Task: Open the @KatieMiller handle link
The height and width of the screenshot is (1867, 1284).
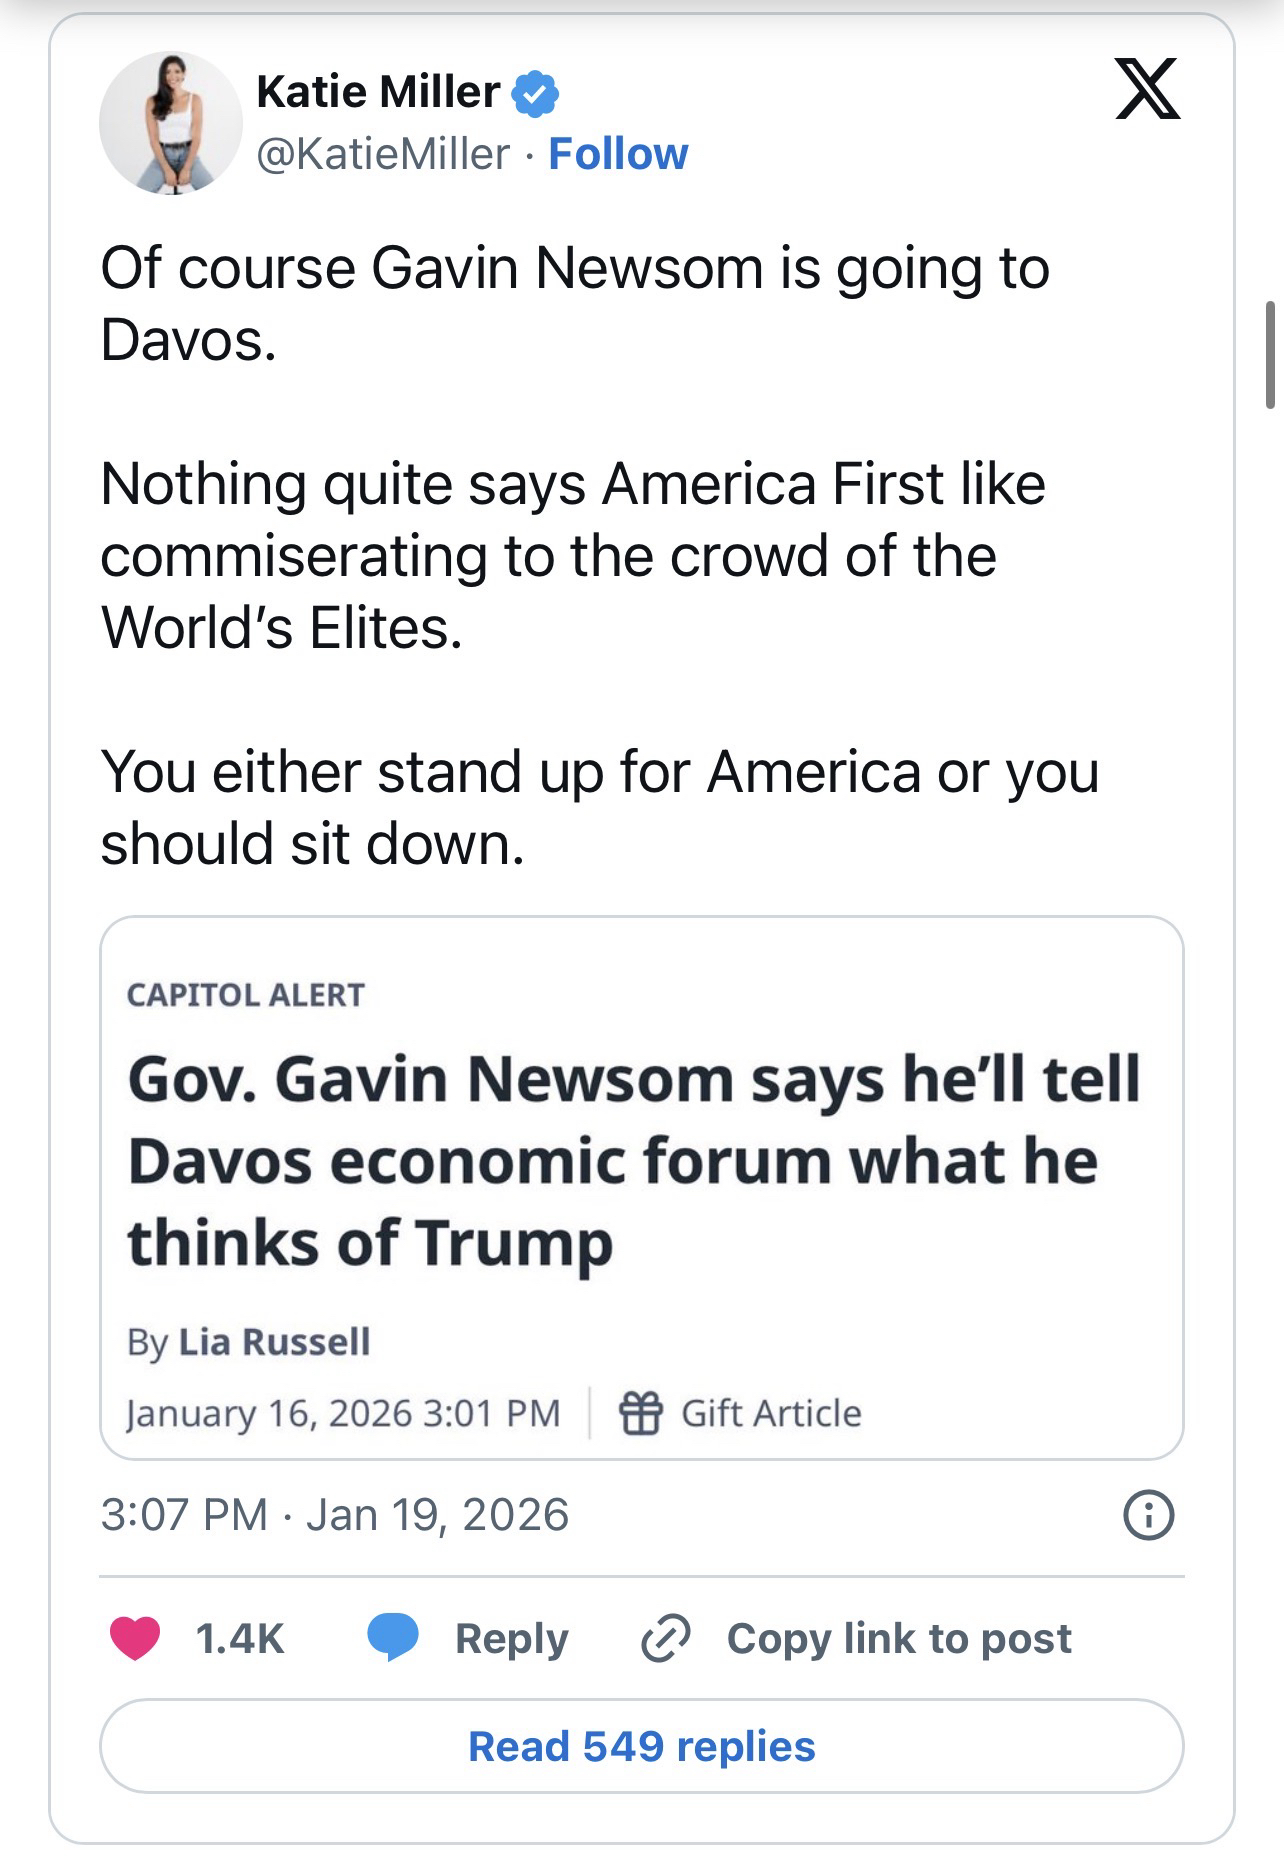Action: (x=383, y=154)
